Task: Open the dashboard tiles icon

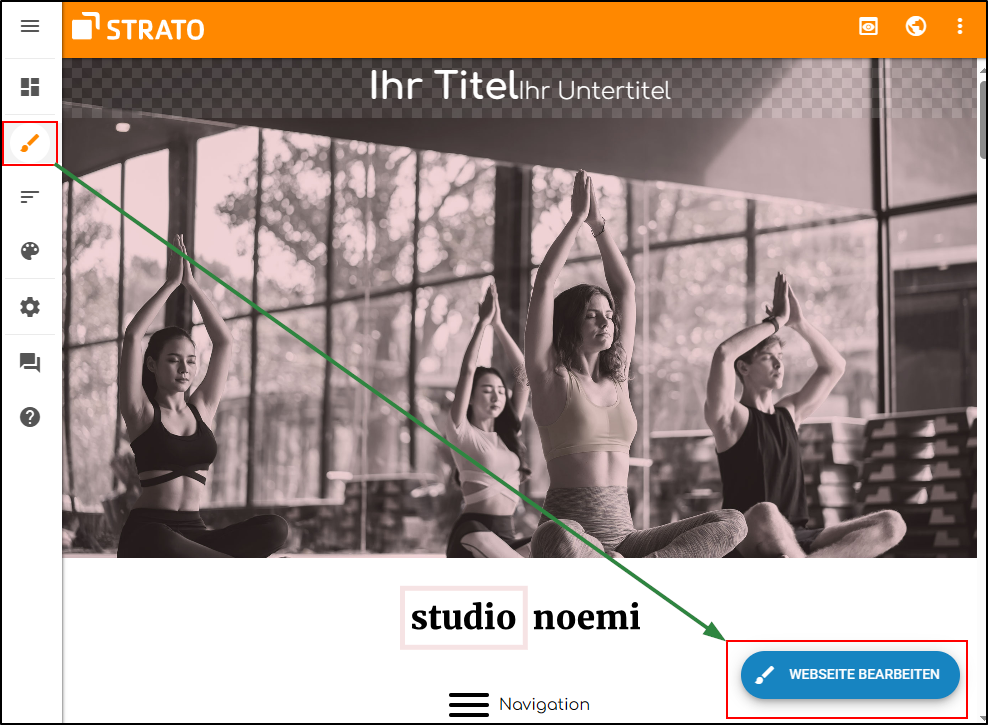Action: [x=30, y=87]
